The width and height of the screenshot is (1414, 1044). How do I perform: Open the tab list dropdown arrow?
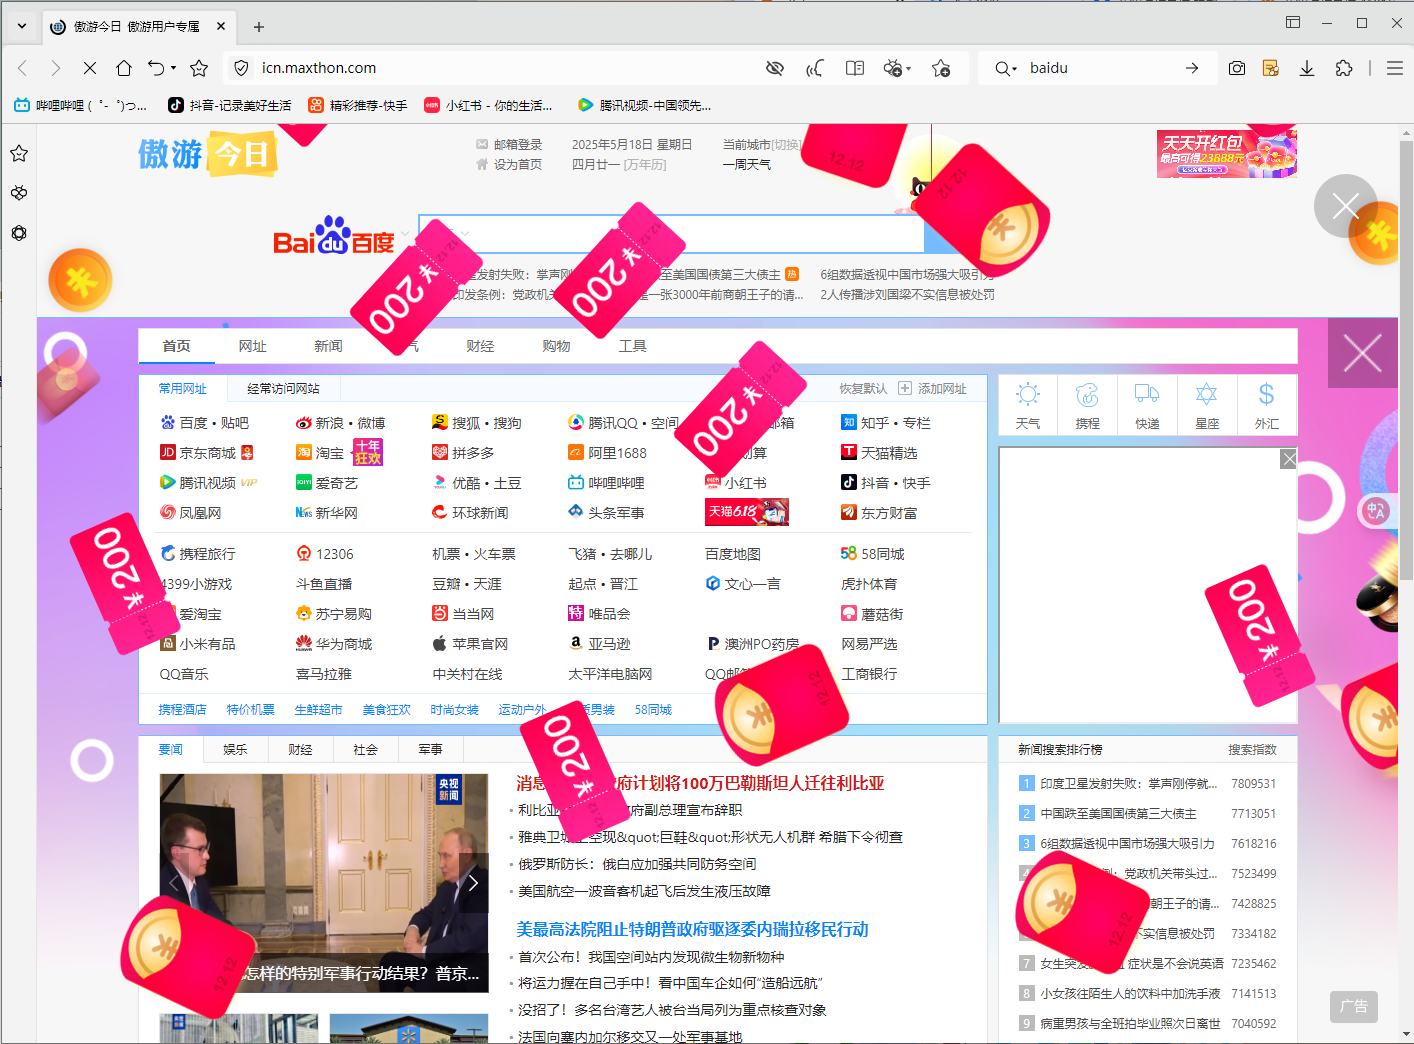[21, 26]
